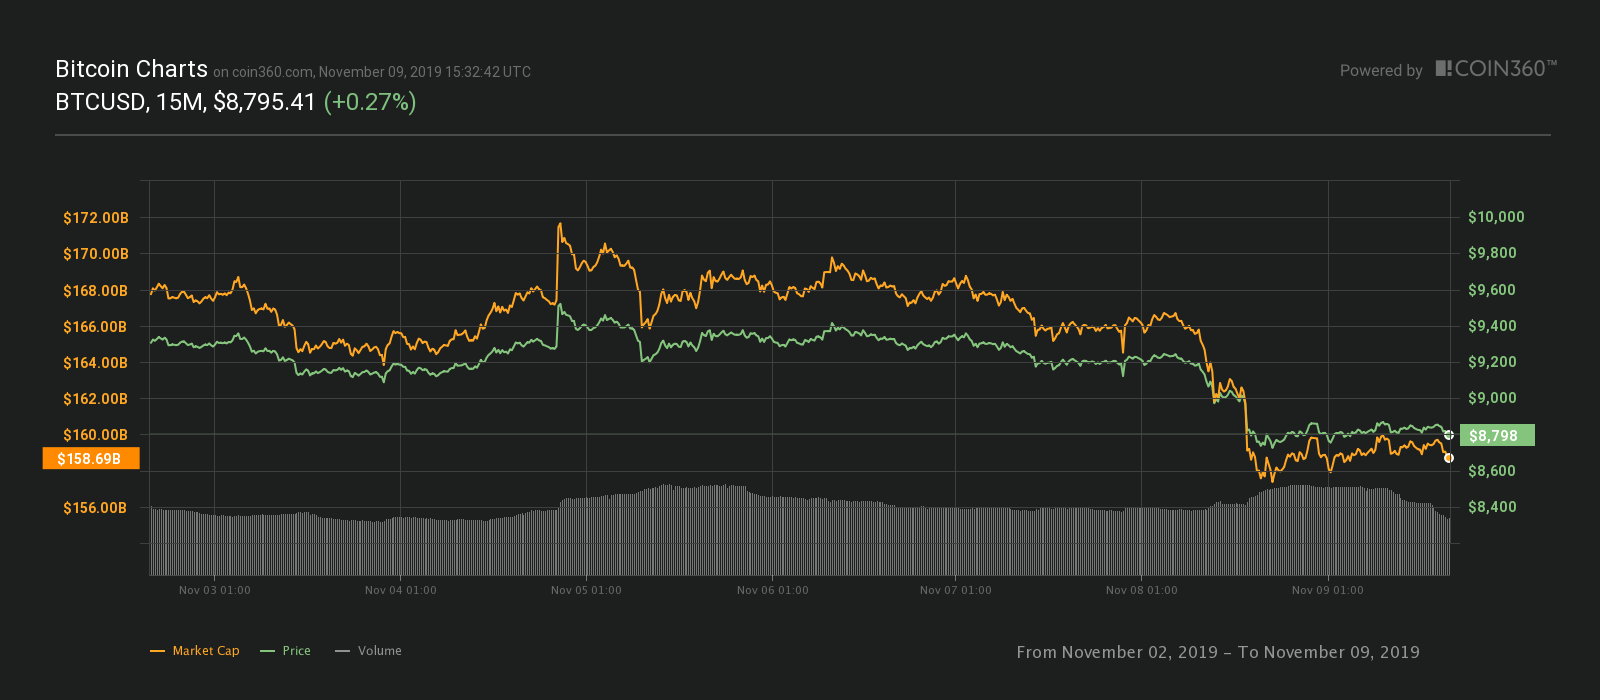Toggle the Price legend entry
Viewport: 1600px width, 700px height.
pyautogui.click(x=285, y=651)
